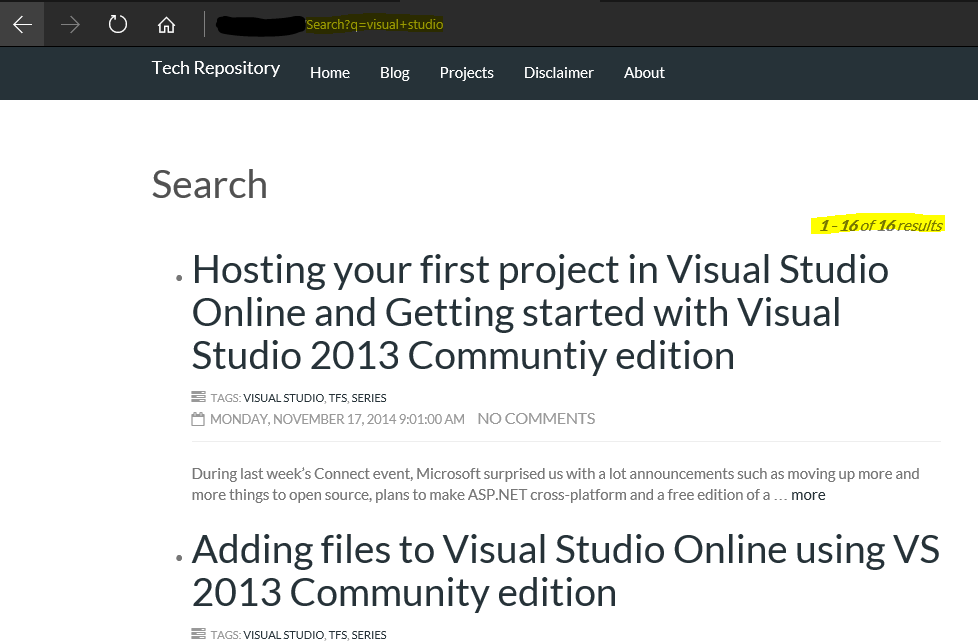This screenshot has width=978, height=644.
Task: Go to the About page
Action: [644, 73]
